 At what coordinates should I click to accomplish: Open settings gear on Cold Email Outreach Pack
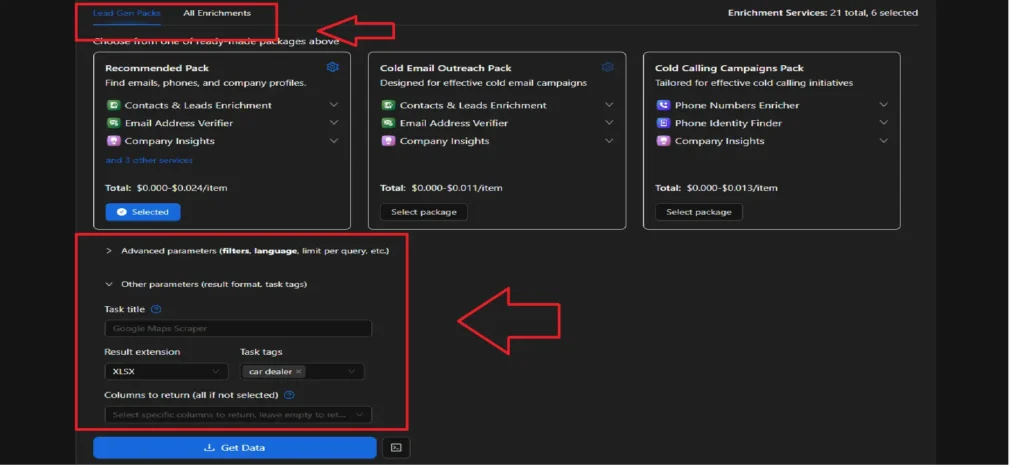(607, 67)
